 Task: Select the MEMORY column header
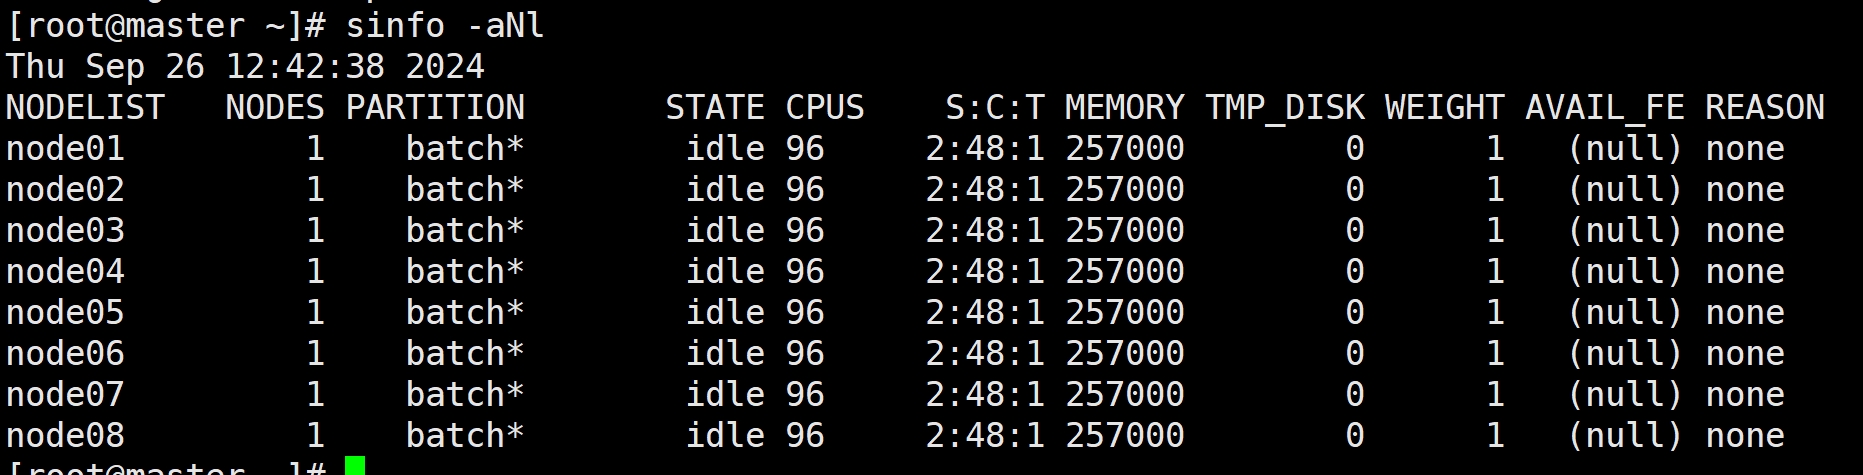[1125, 107]
